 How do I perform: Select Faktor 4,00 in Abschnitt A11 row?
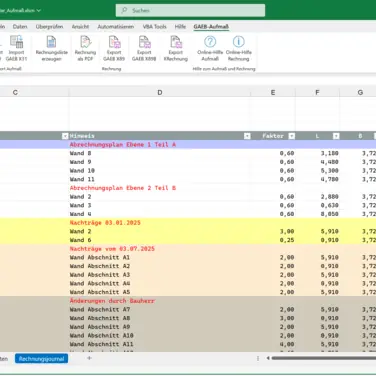coord(273,344)
